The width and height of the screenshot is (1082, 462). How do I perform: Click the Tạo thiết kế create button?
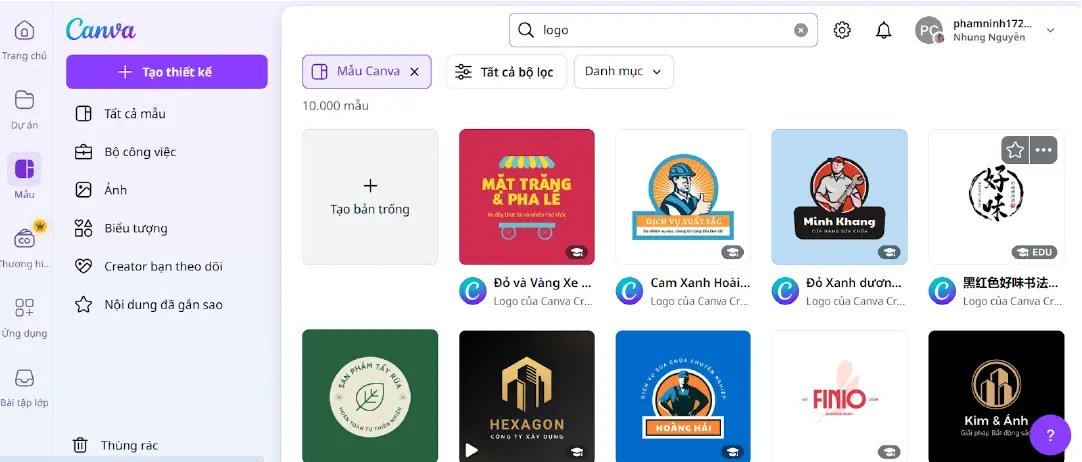click(167, 72)
